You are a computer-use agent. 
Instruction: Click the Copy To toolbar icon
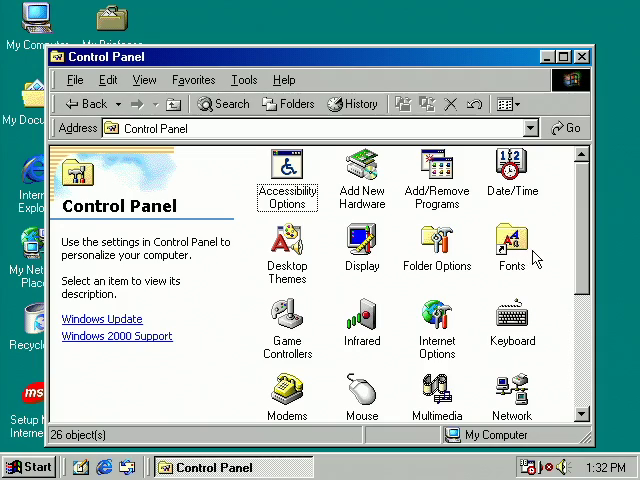tap(427, 104)
